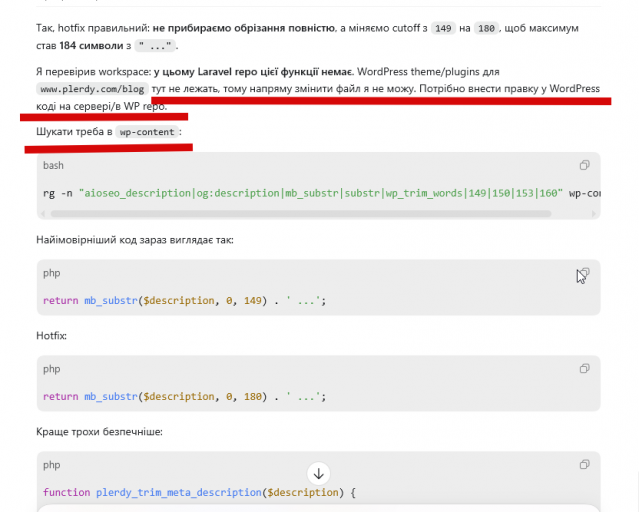The image size is (639, 512).
Task: Click the bash language label
Action: [x=53, y=166]
